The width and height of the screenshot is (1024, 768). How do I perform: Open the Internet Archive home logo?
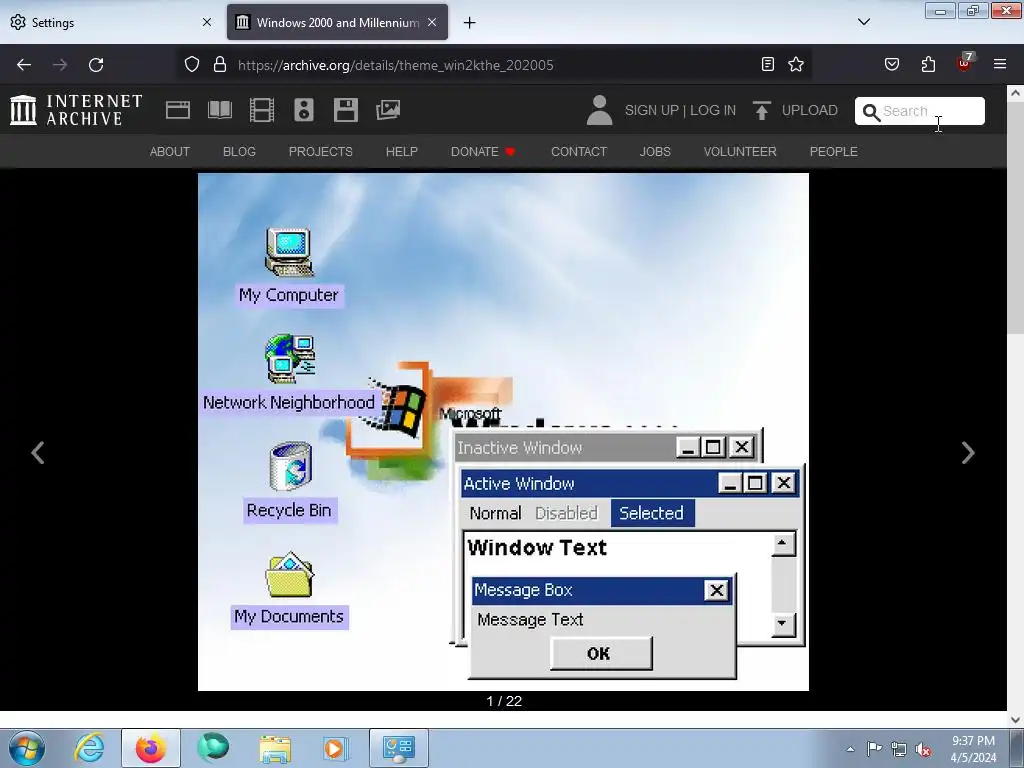point(76,110)
